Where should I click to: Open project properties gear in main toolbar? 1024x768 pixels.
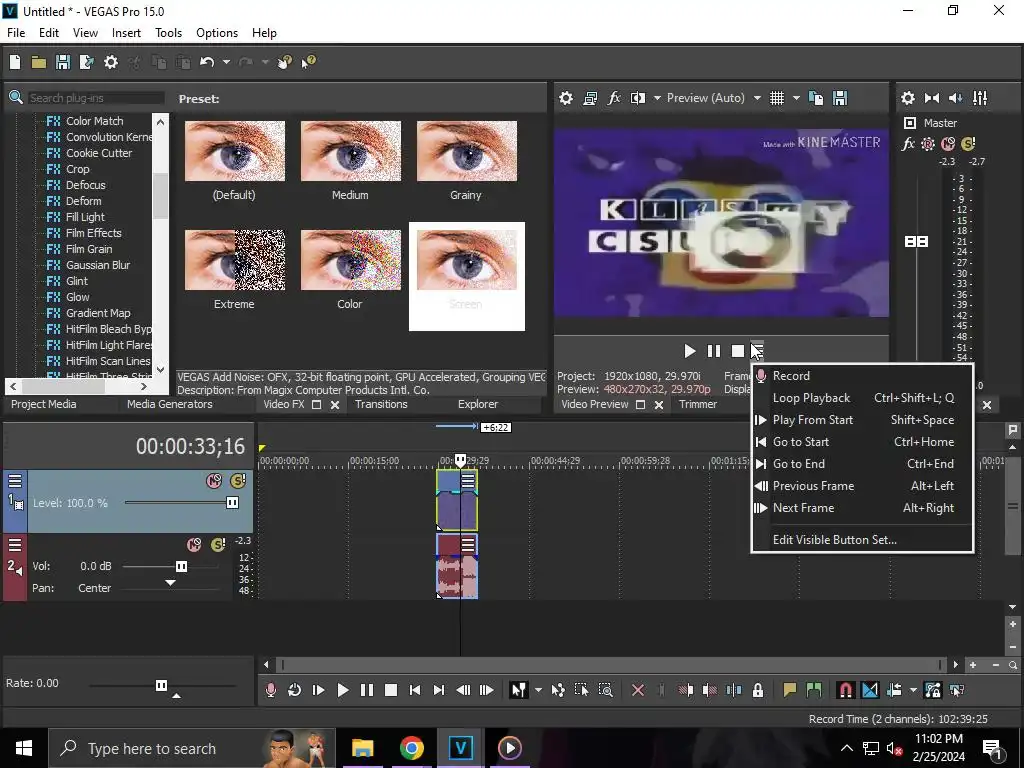point(111,62)
